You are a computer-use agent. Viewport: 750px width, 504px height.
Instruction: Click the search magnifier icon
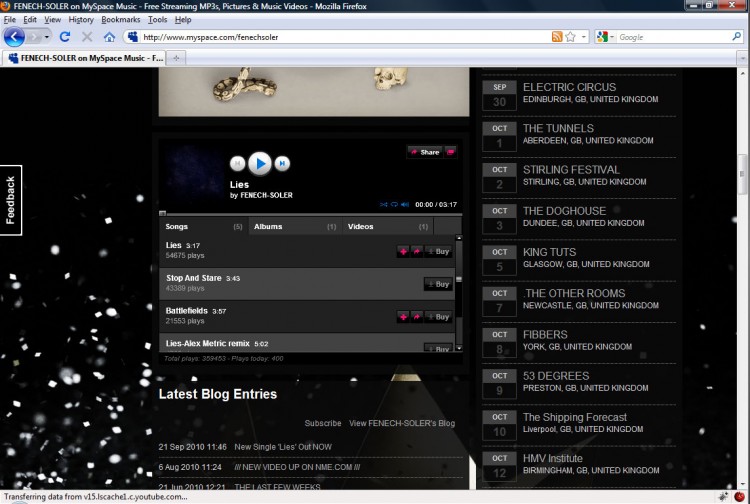pos(736,36)
